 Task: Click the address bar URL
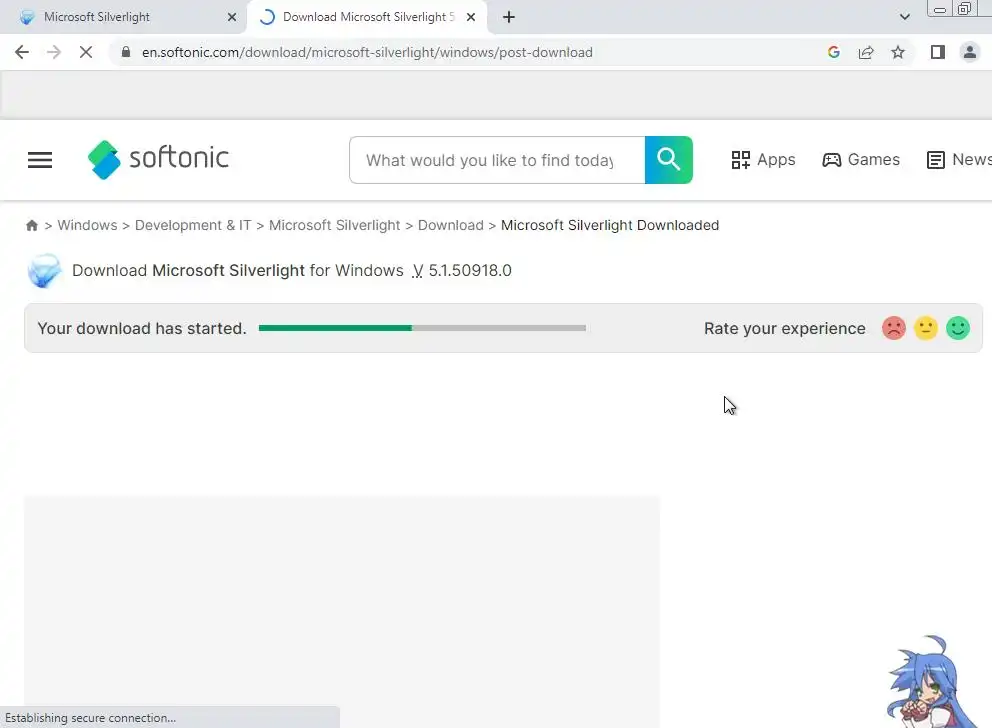click(x=367, y=52)
